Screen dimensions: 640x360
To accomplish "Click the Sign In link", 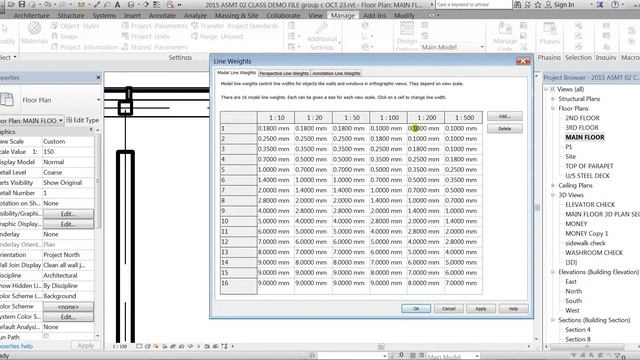I will tap(564, 4).
